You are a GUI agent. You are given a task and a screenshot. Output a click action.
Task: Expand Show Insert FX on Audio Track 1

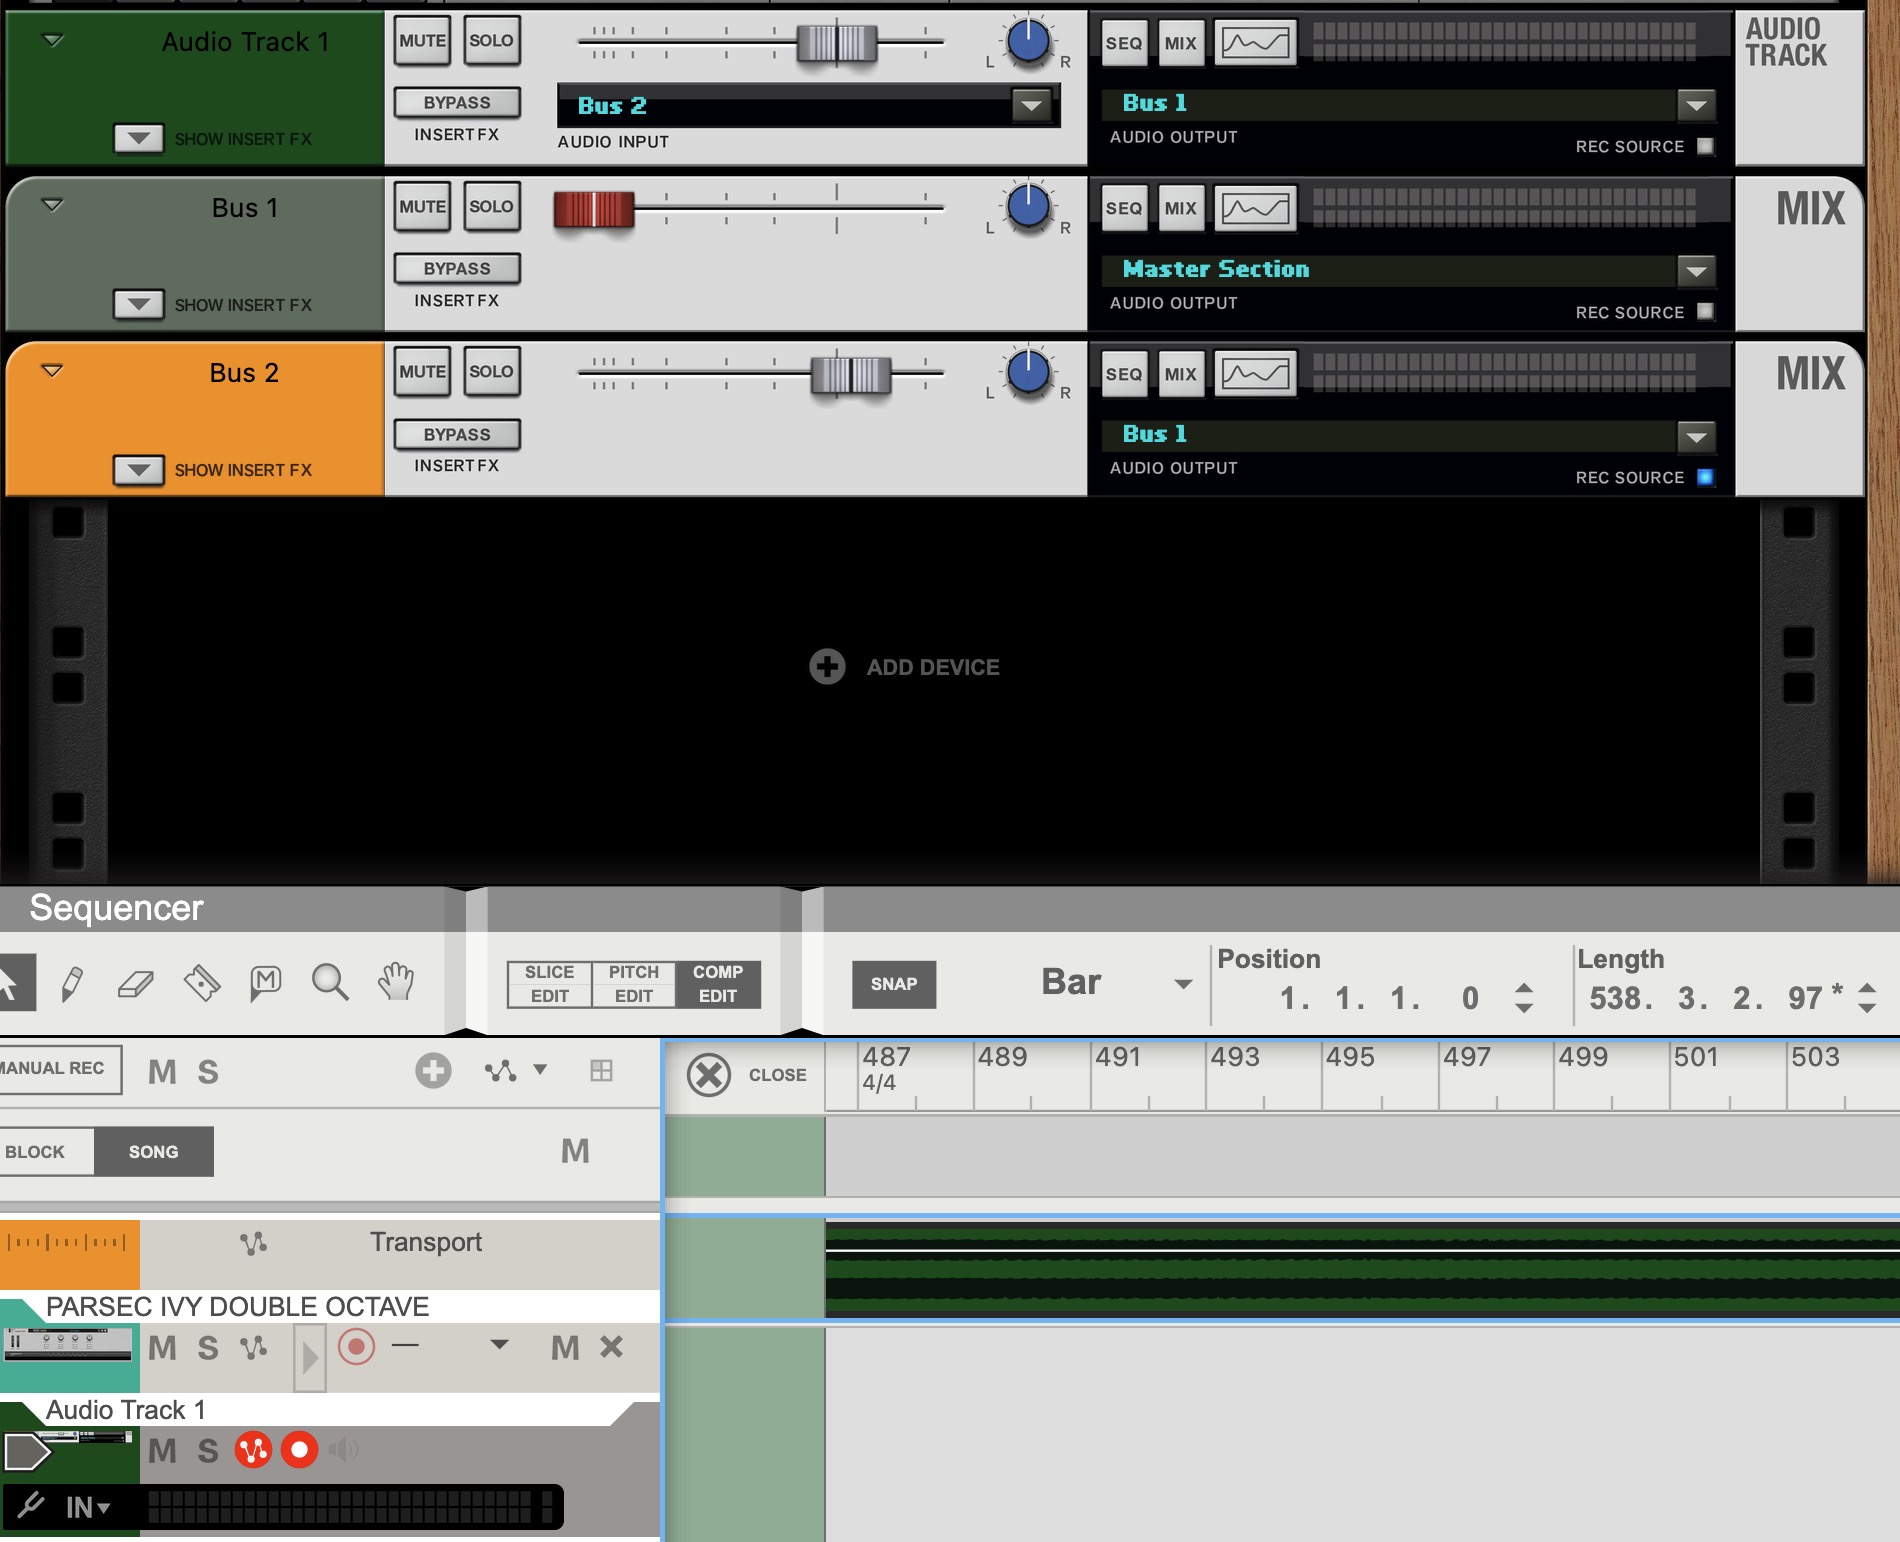click(x=138, y=138)
